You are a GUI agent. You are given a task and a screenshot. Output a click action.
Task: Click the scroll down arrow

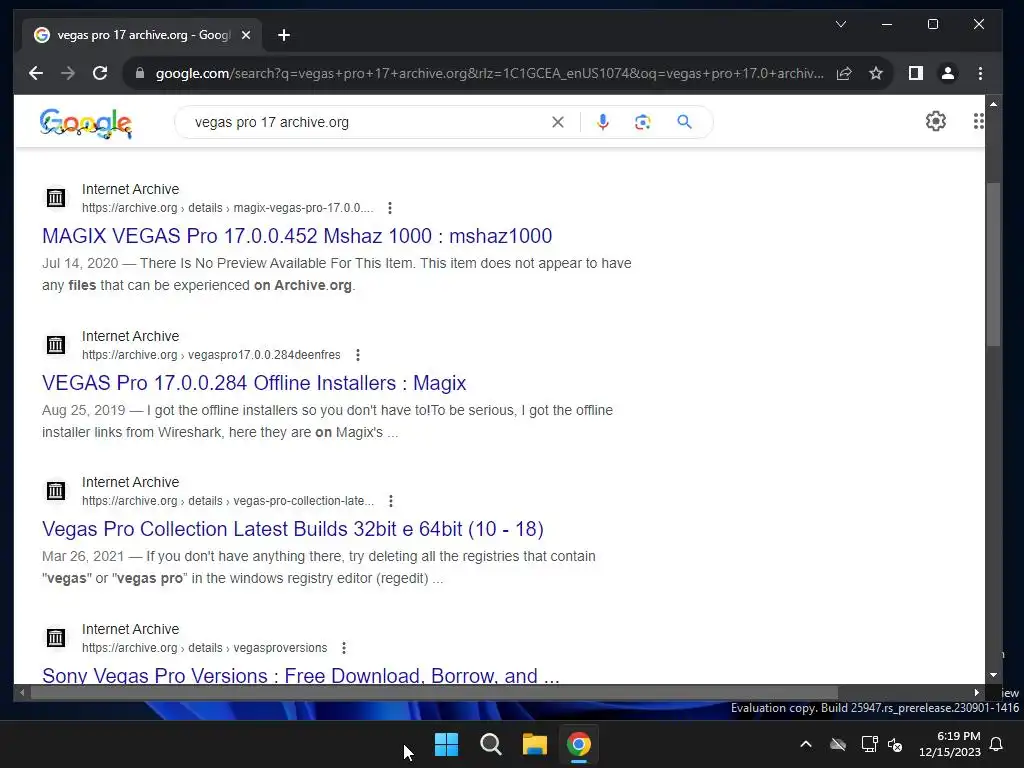(x=993, y=675)
